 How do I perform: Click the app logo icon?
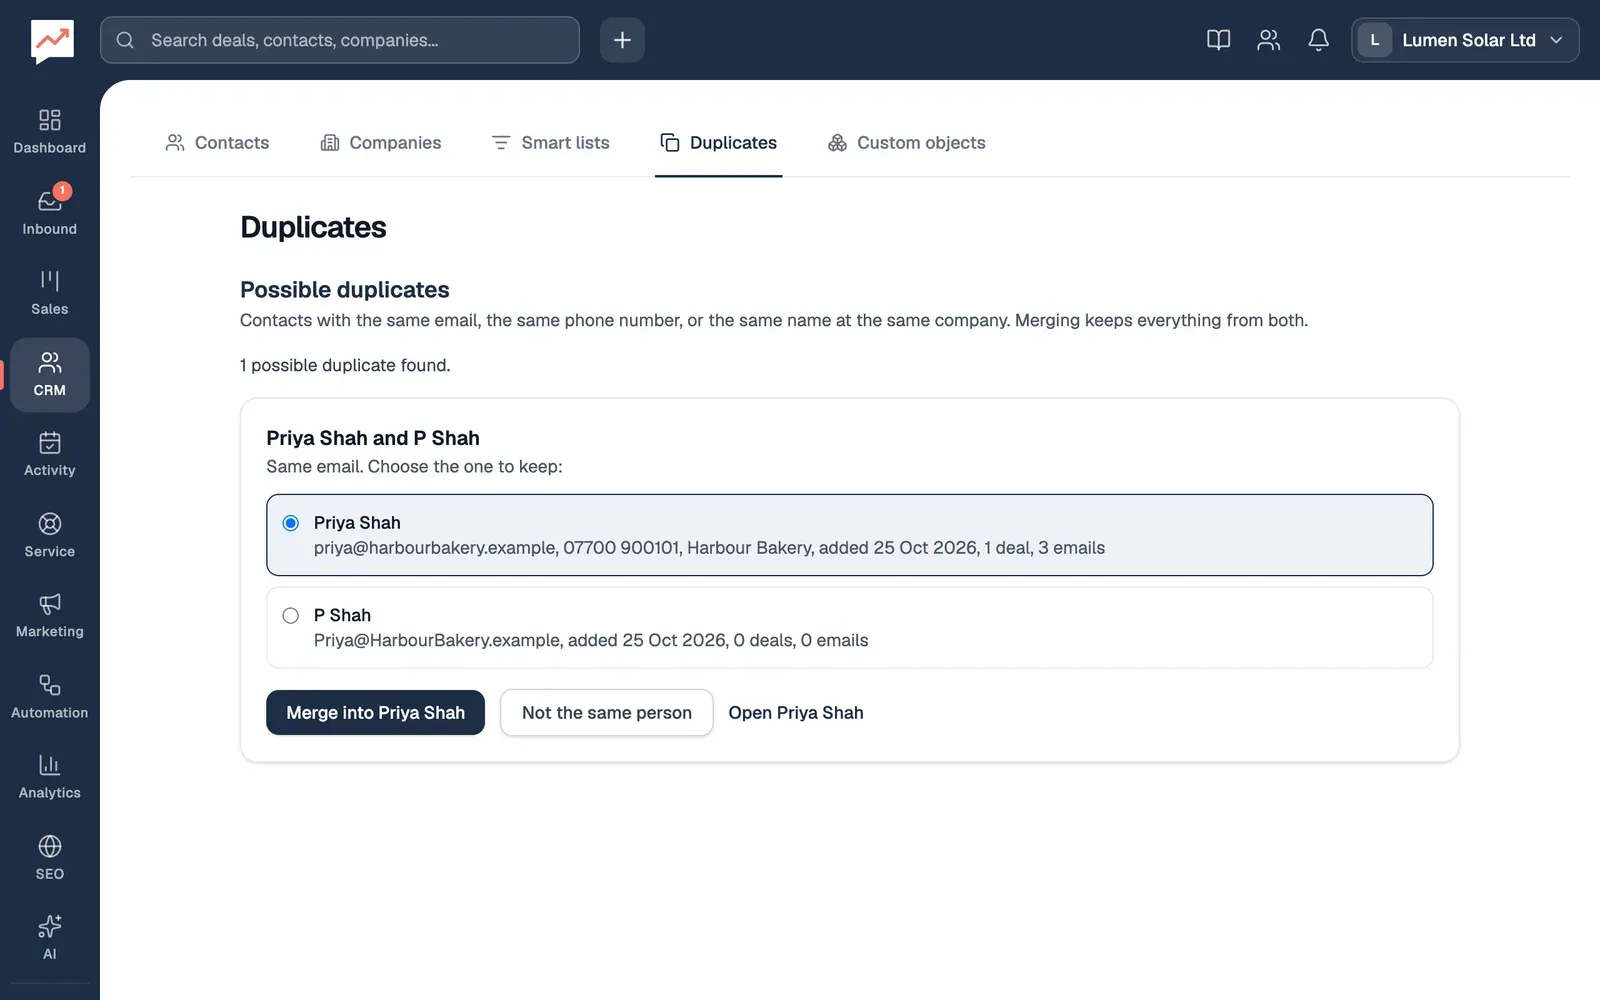(x=52, y=41)
